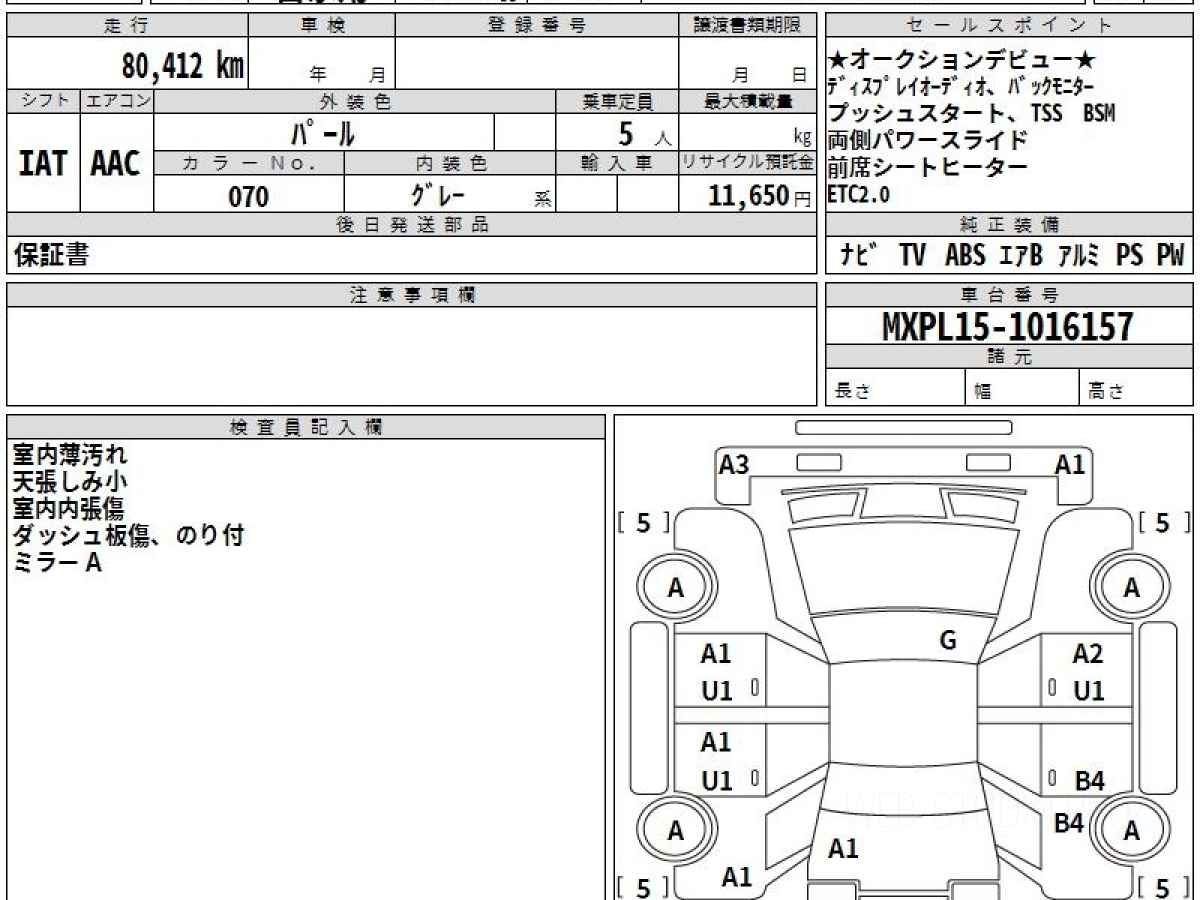Click the 後日発送部品 header
The image size is (1200, 900).
tap(411, 225)
